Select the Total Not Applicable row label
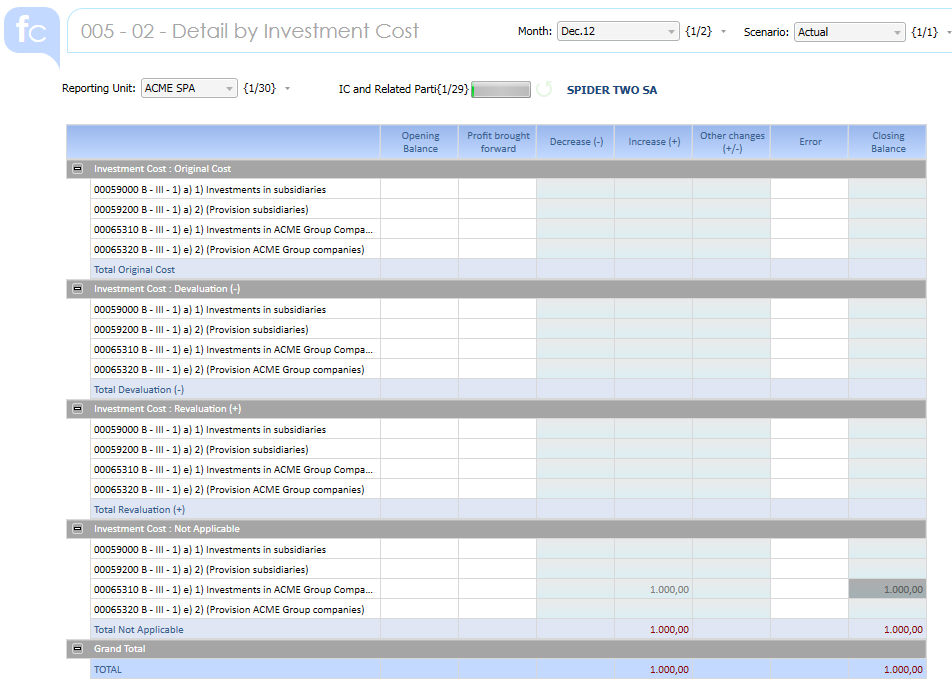952x695 pixels. pos(138,629)
